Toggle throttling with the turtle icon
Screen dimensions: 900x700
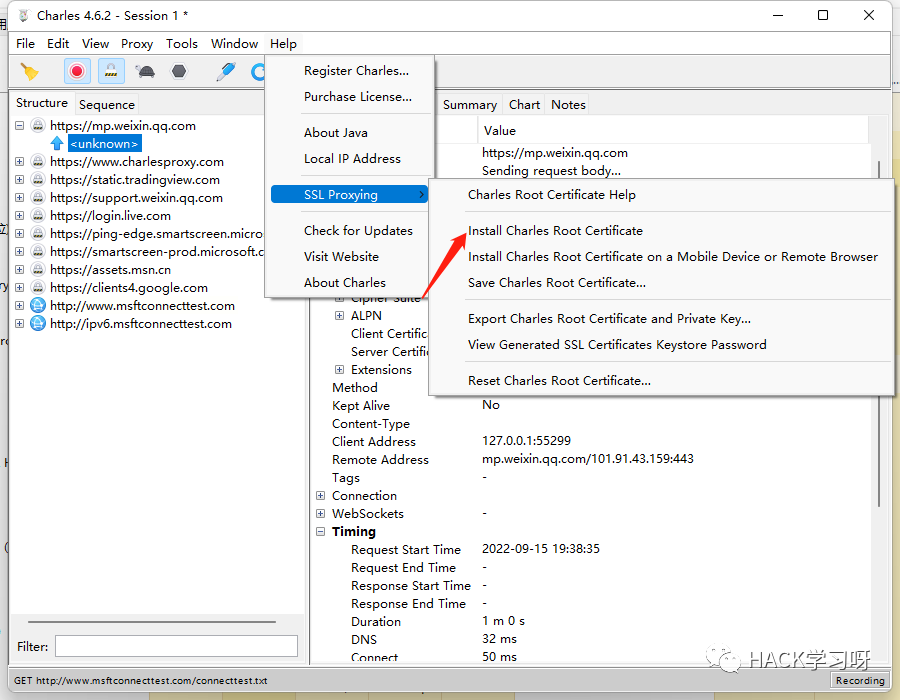point(145,71)
